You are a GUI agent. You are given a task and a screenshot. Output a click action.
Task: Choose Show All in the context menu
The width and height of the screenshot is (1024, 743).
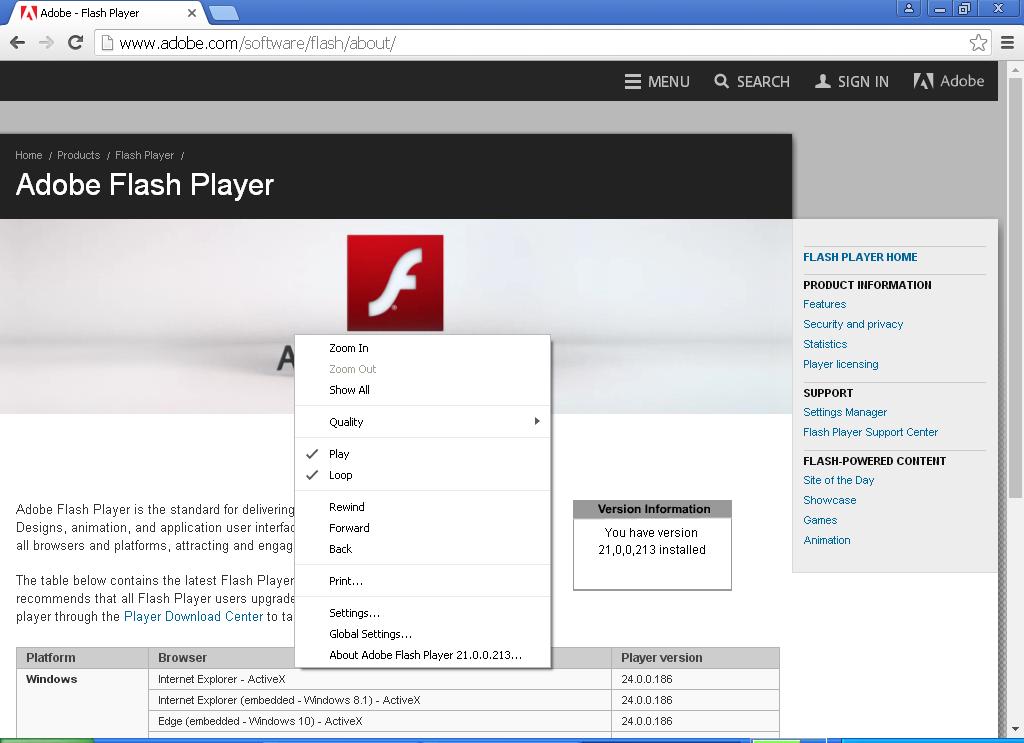(x=423, y=390)
